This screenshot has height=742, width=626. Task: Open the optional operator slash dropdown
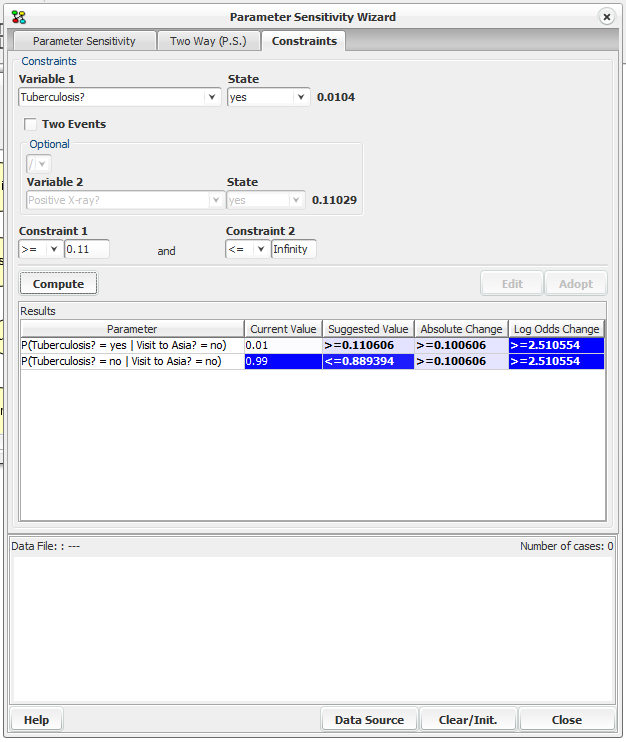39,164
